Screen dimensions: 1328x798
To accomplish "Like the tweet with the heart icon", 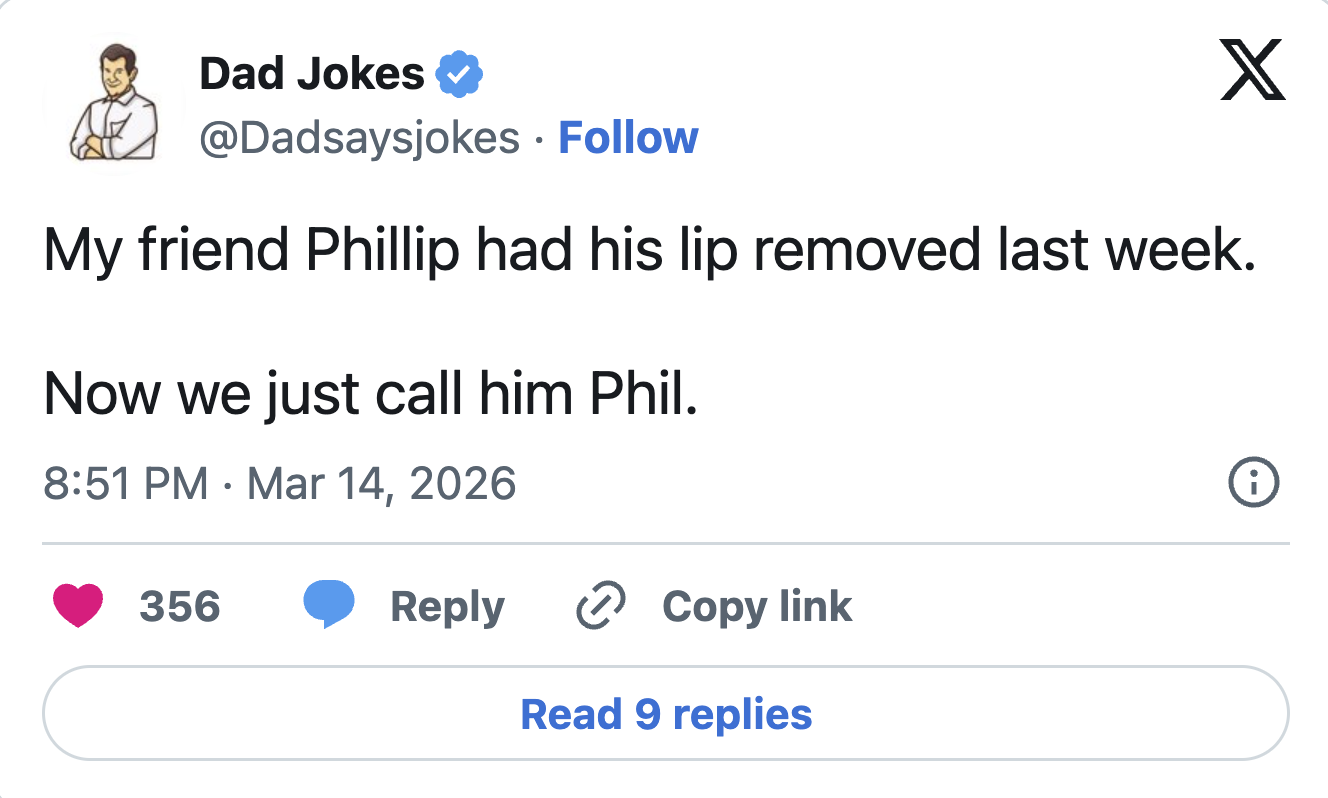I will tap(77, 606).
